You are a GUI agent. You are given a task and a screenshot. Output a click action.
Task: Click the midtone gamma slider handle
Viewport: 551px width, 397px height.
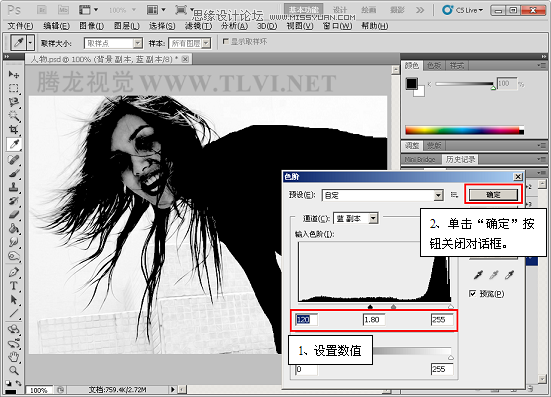pos(393,307)
